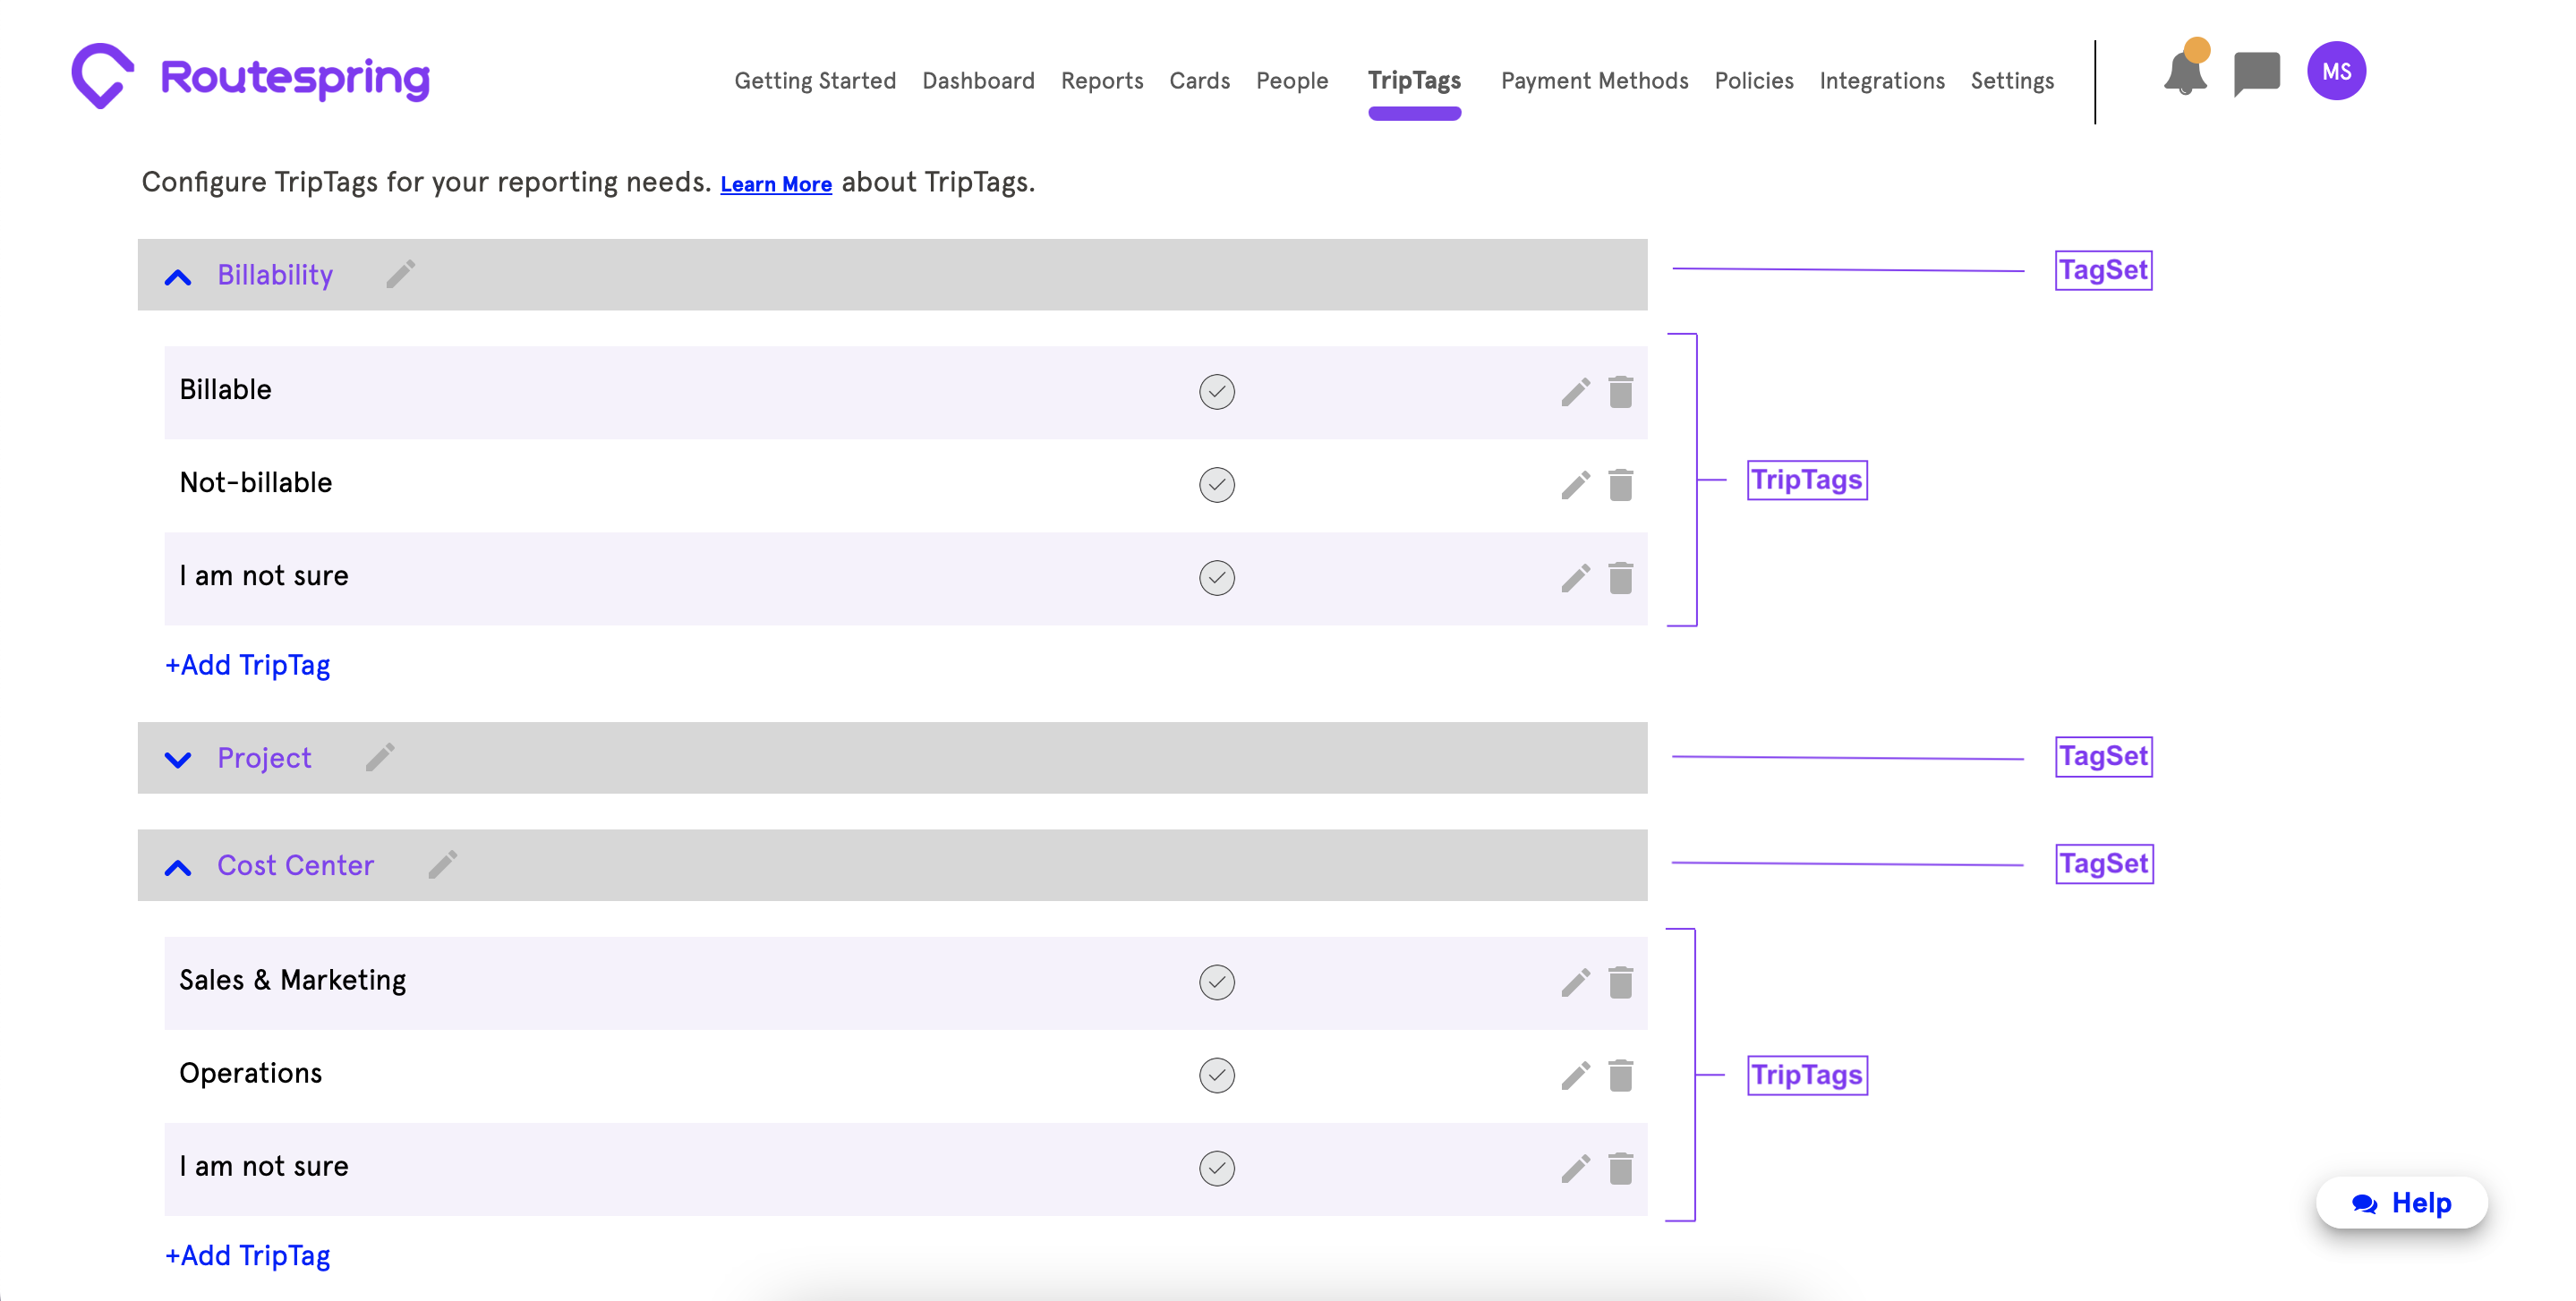Toggle the Billable check circle
The width and height of the screenshot is (2576, 1301).
(1216, 391)
